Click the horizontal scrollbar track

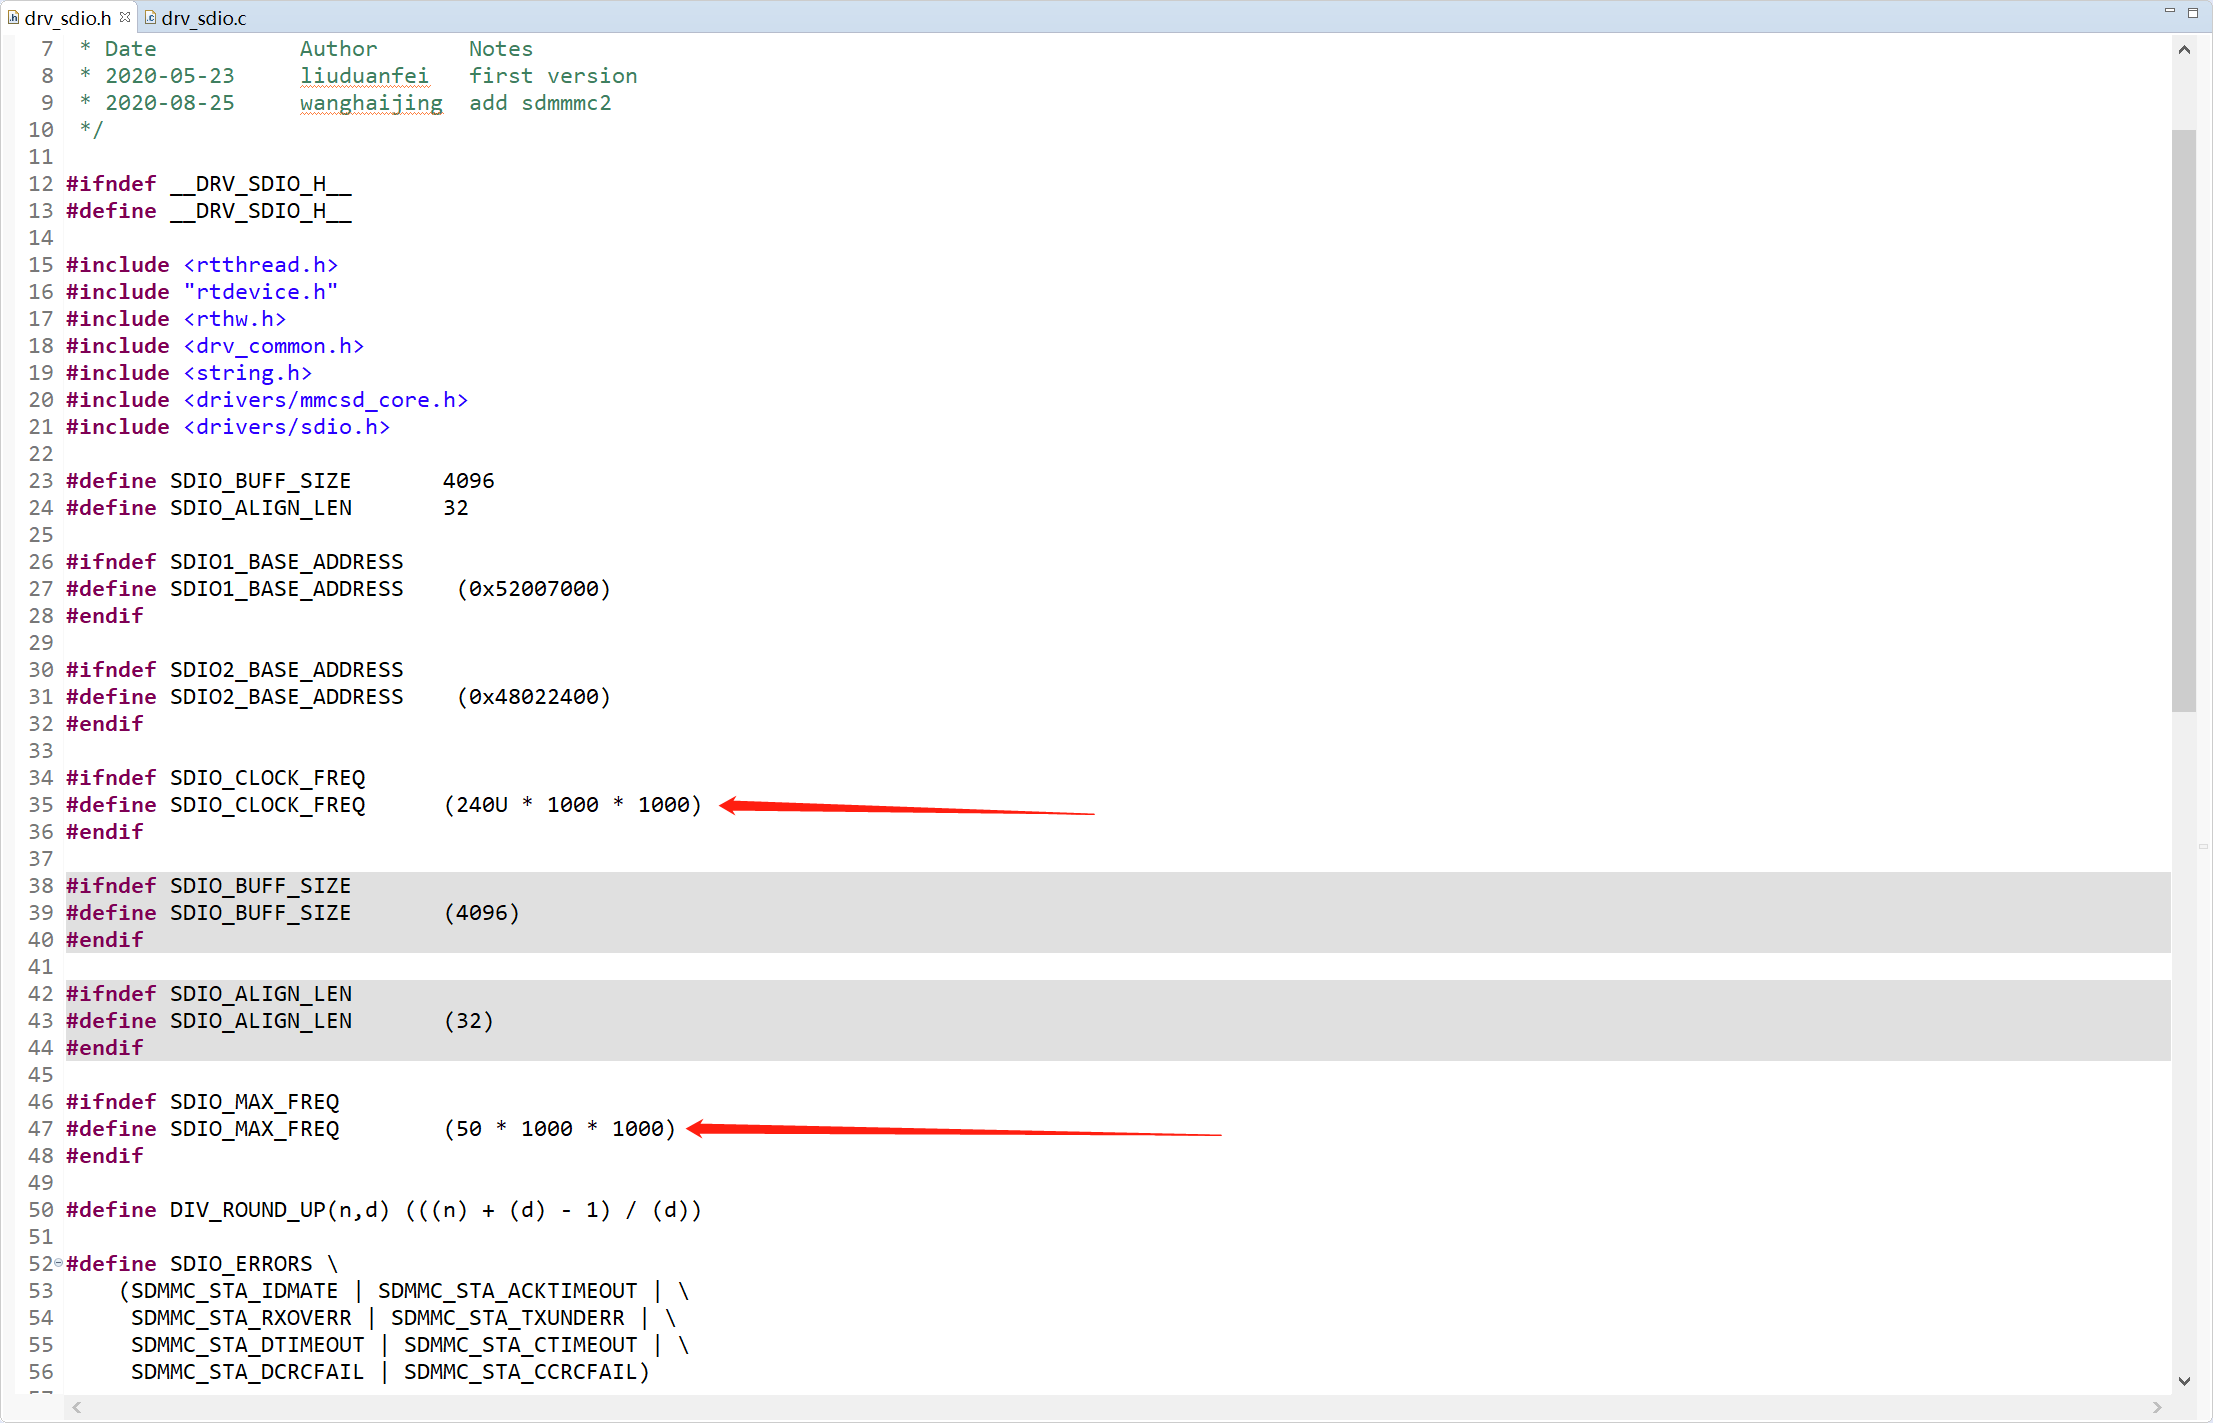click(x=1100, y=1407)
